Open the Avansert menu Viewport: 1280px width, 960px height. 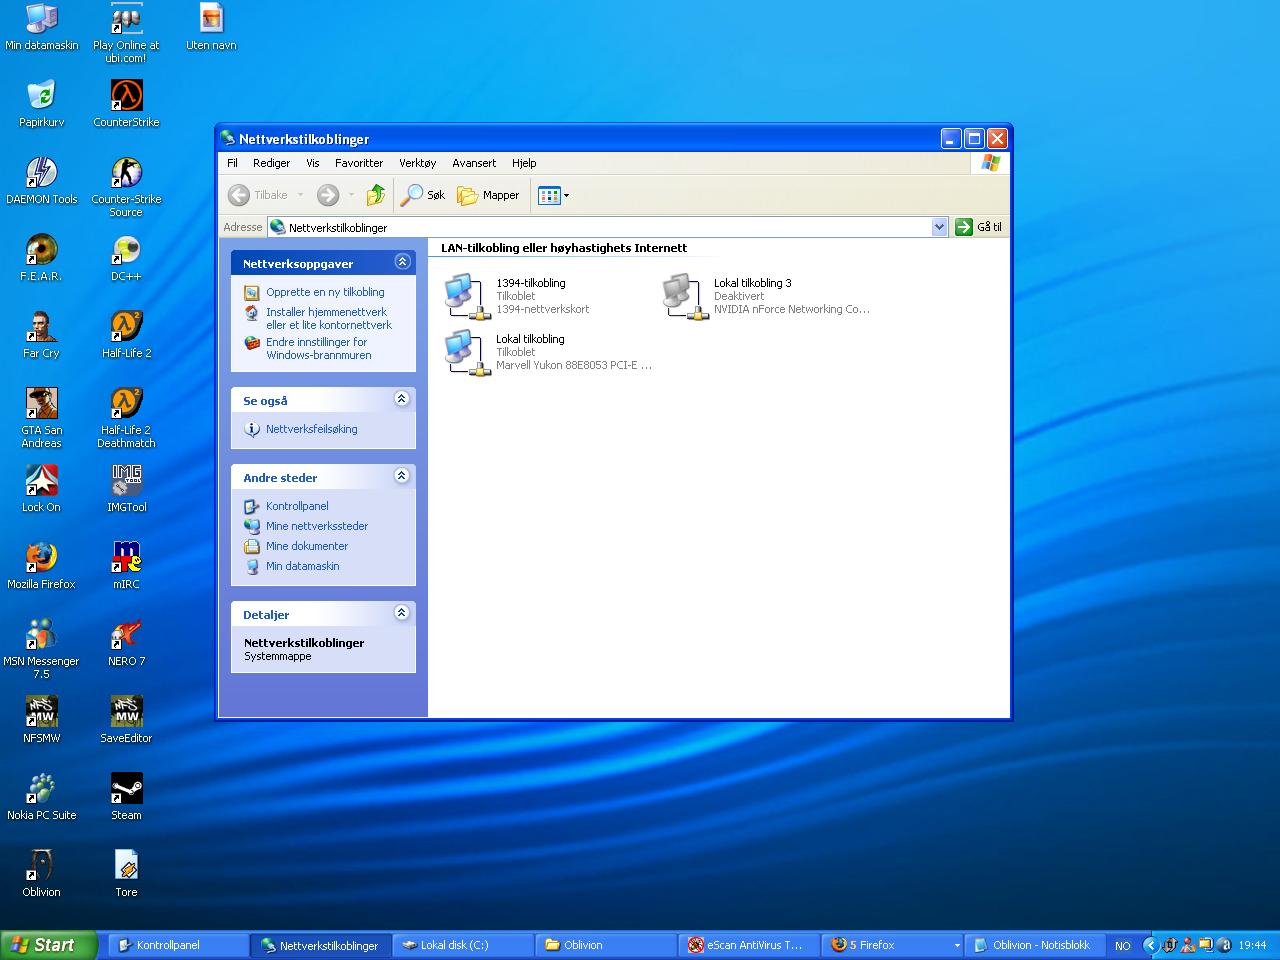(x=474, y=163)
